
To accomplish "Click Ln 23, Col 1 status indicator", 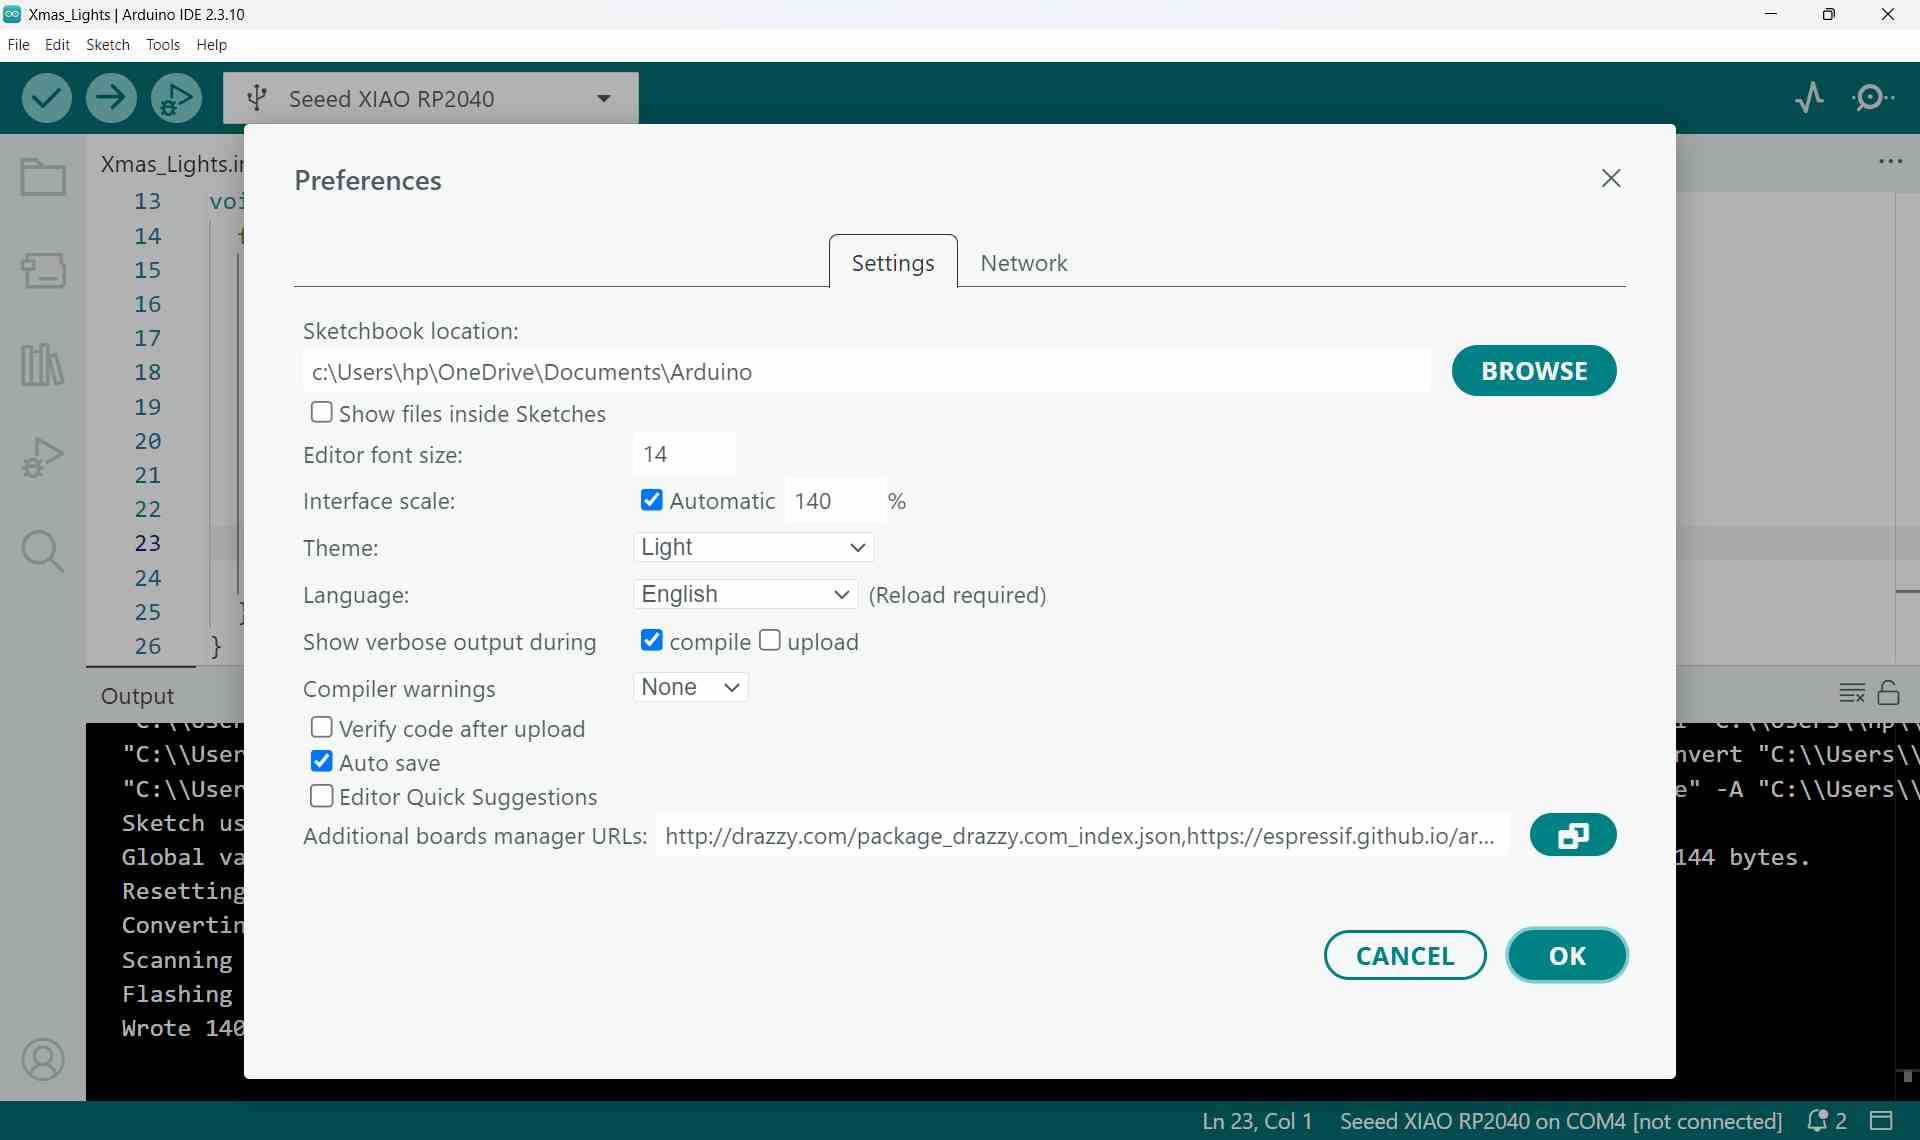I will click(1257, 1121).
